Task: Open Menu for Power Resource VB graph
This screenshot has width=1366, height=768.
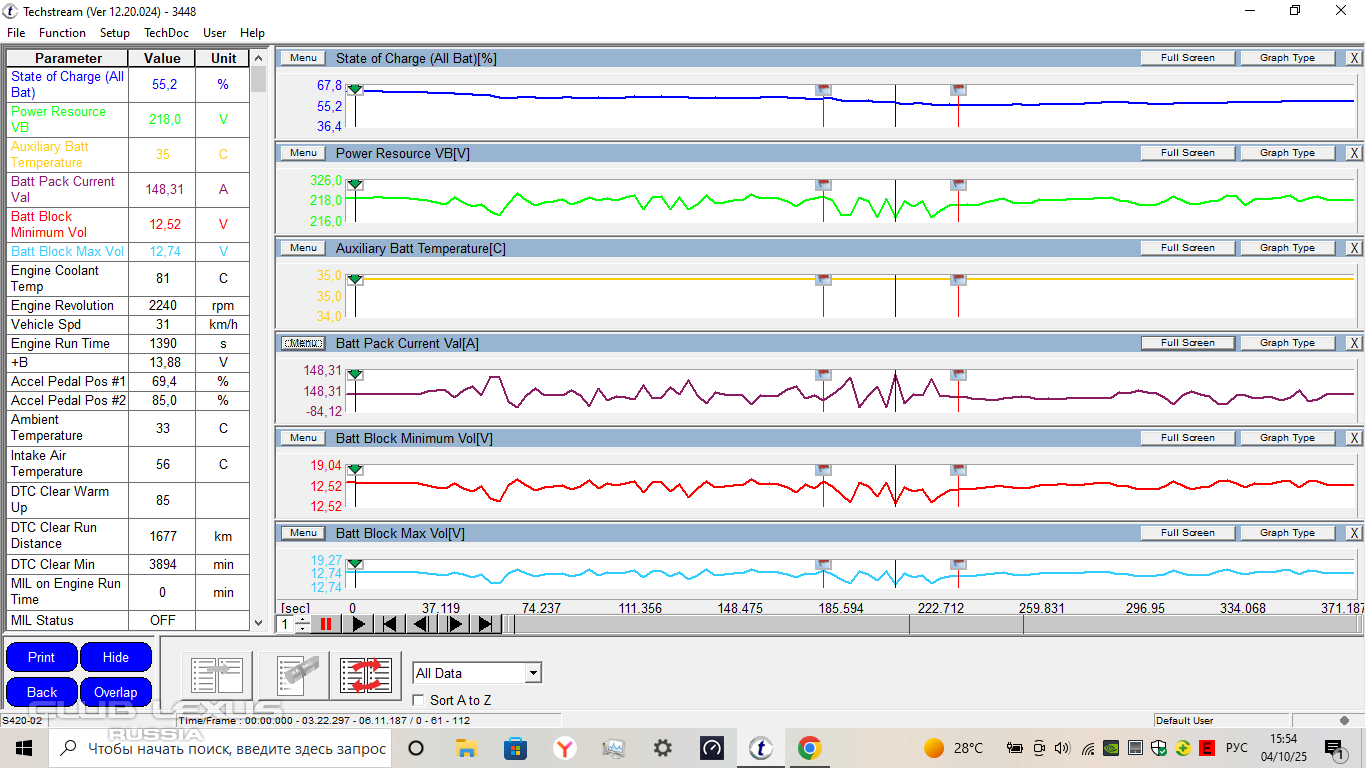Action: [303, 153]
